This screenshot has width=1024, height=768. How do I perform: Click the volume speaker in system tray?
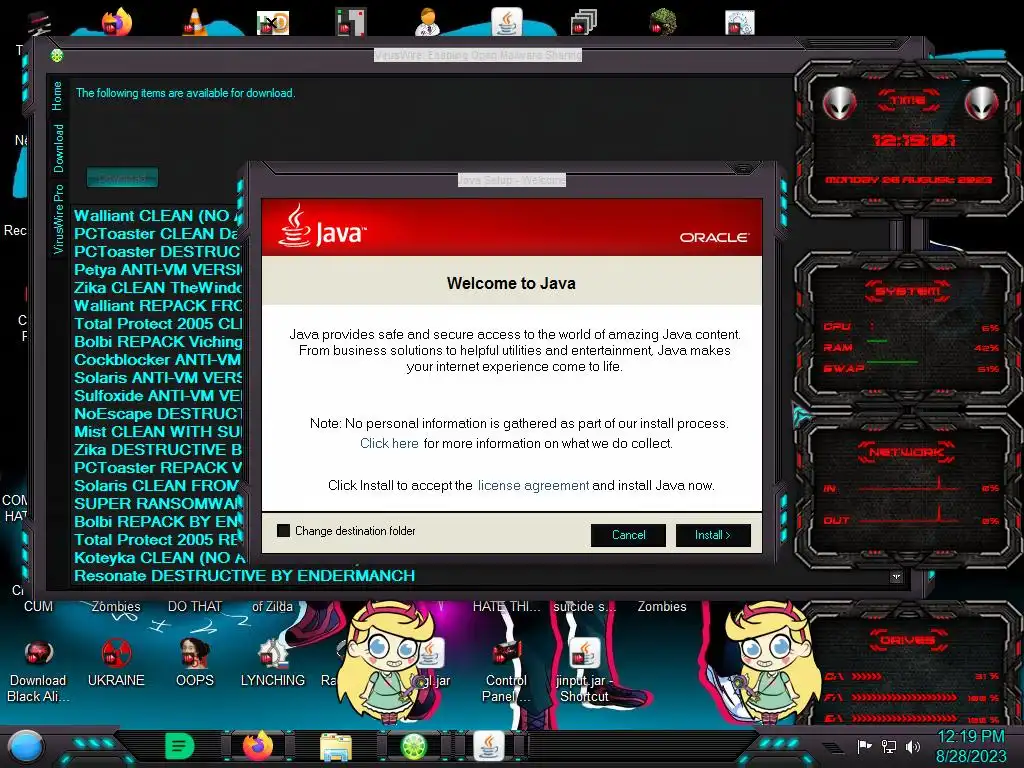coord(913,746)
